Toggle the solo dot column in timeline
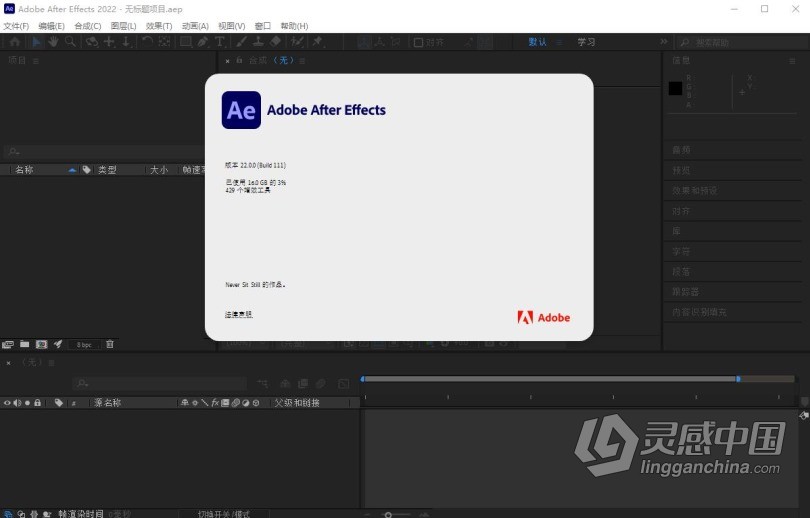The width and height of the screenshot is (810, 518). (27, 403)
